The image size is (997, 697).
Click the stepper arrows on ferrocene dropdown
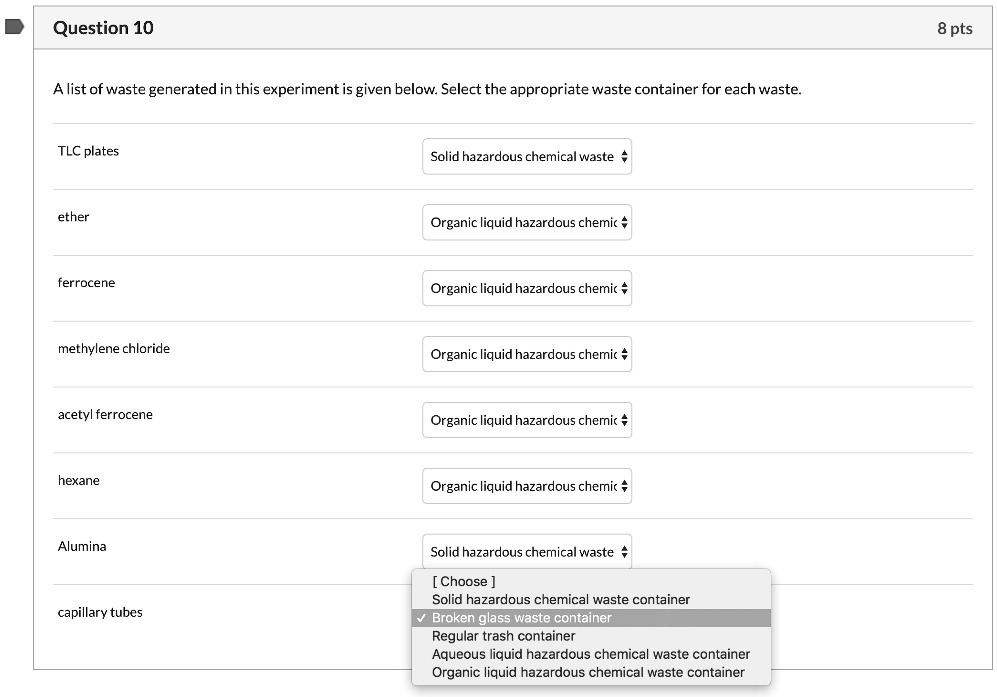pyautogui.click(x=624, y=288)
